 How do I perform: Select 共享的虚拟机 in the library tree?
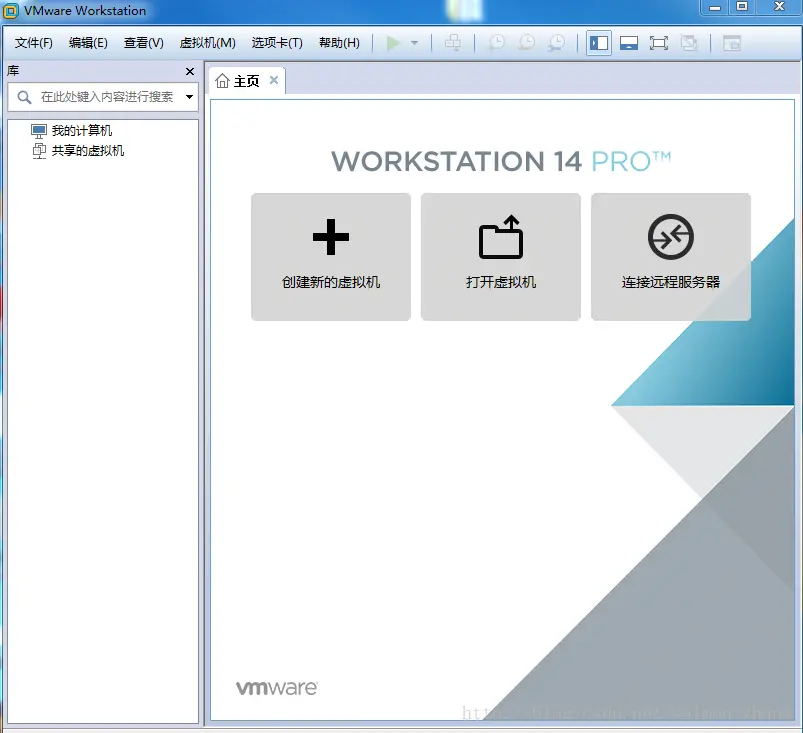pos(78,151)
